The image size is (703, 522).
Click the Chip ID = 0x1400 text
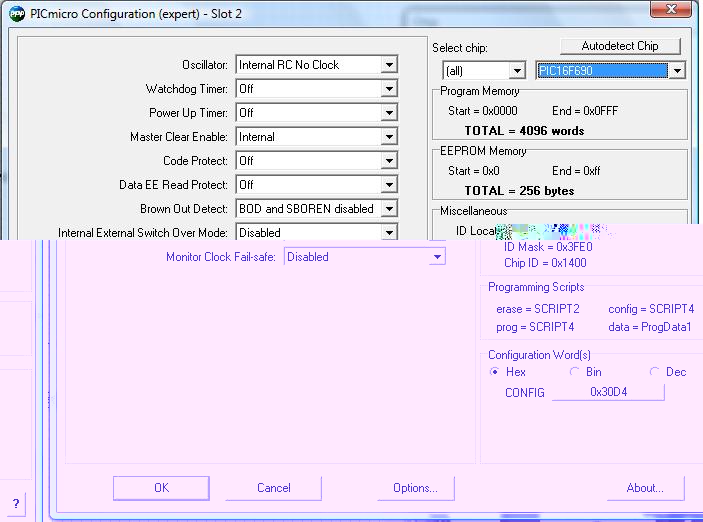point(545,263)
